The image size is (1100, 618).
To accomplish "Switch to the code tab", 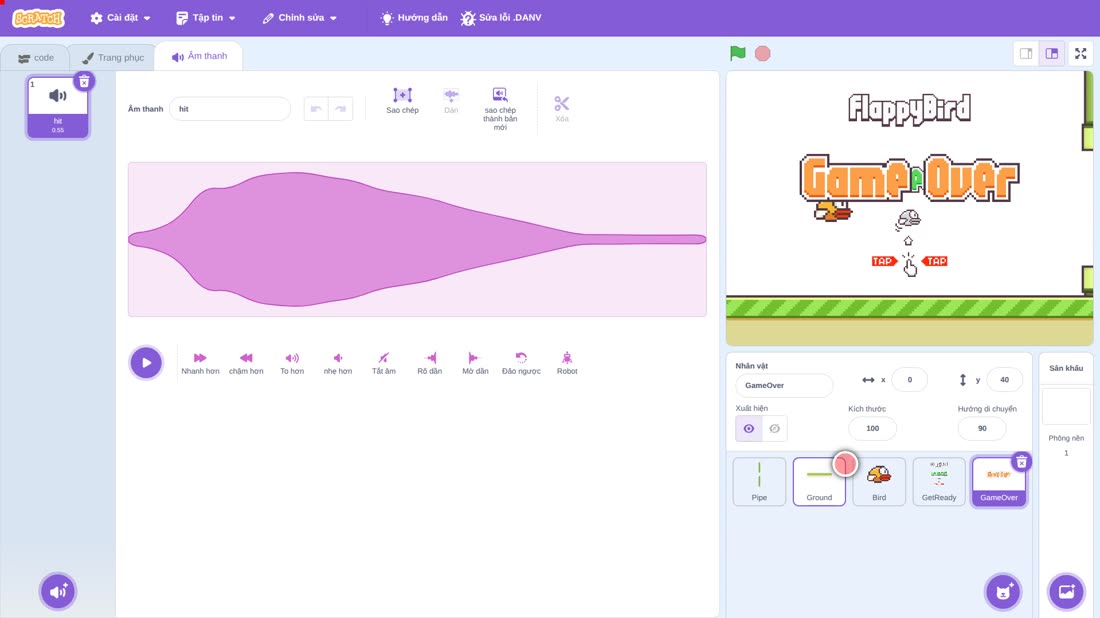I will pyautogui.click(x=36, y=58).
